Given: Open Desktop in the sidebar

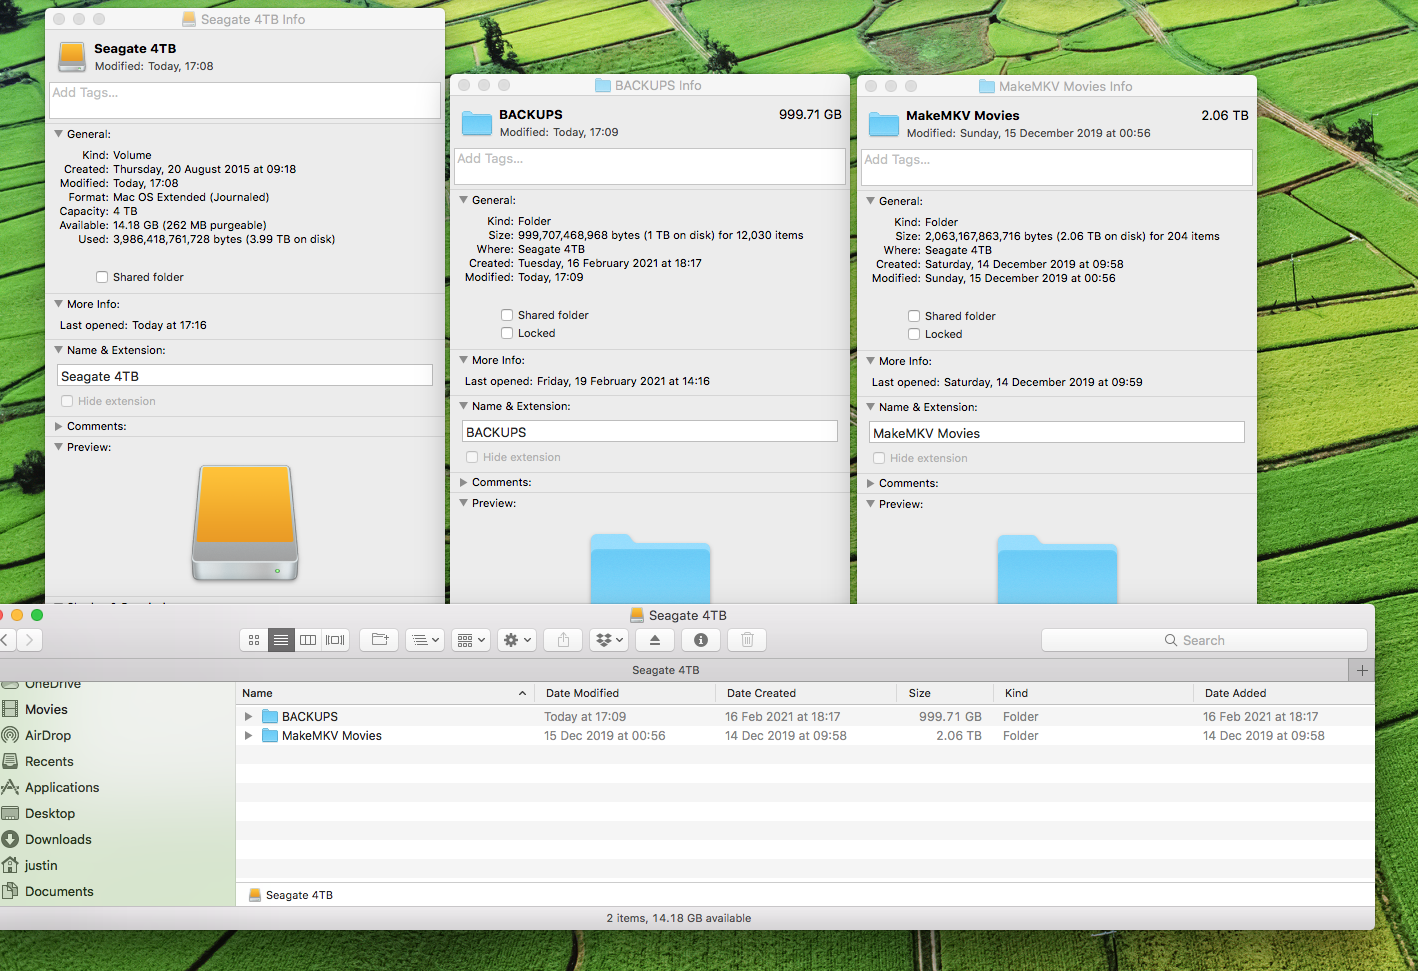Looking at the screenshot, I should pyautogui.click(x=50, y=813).
